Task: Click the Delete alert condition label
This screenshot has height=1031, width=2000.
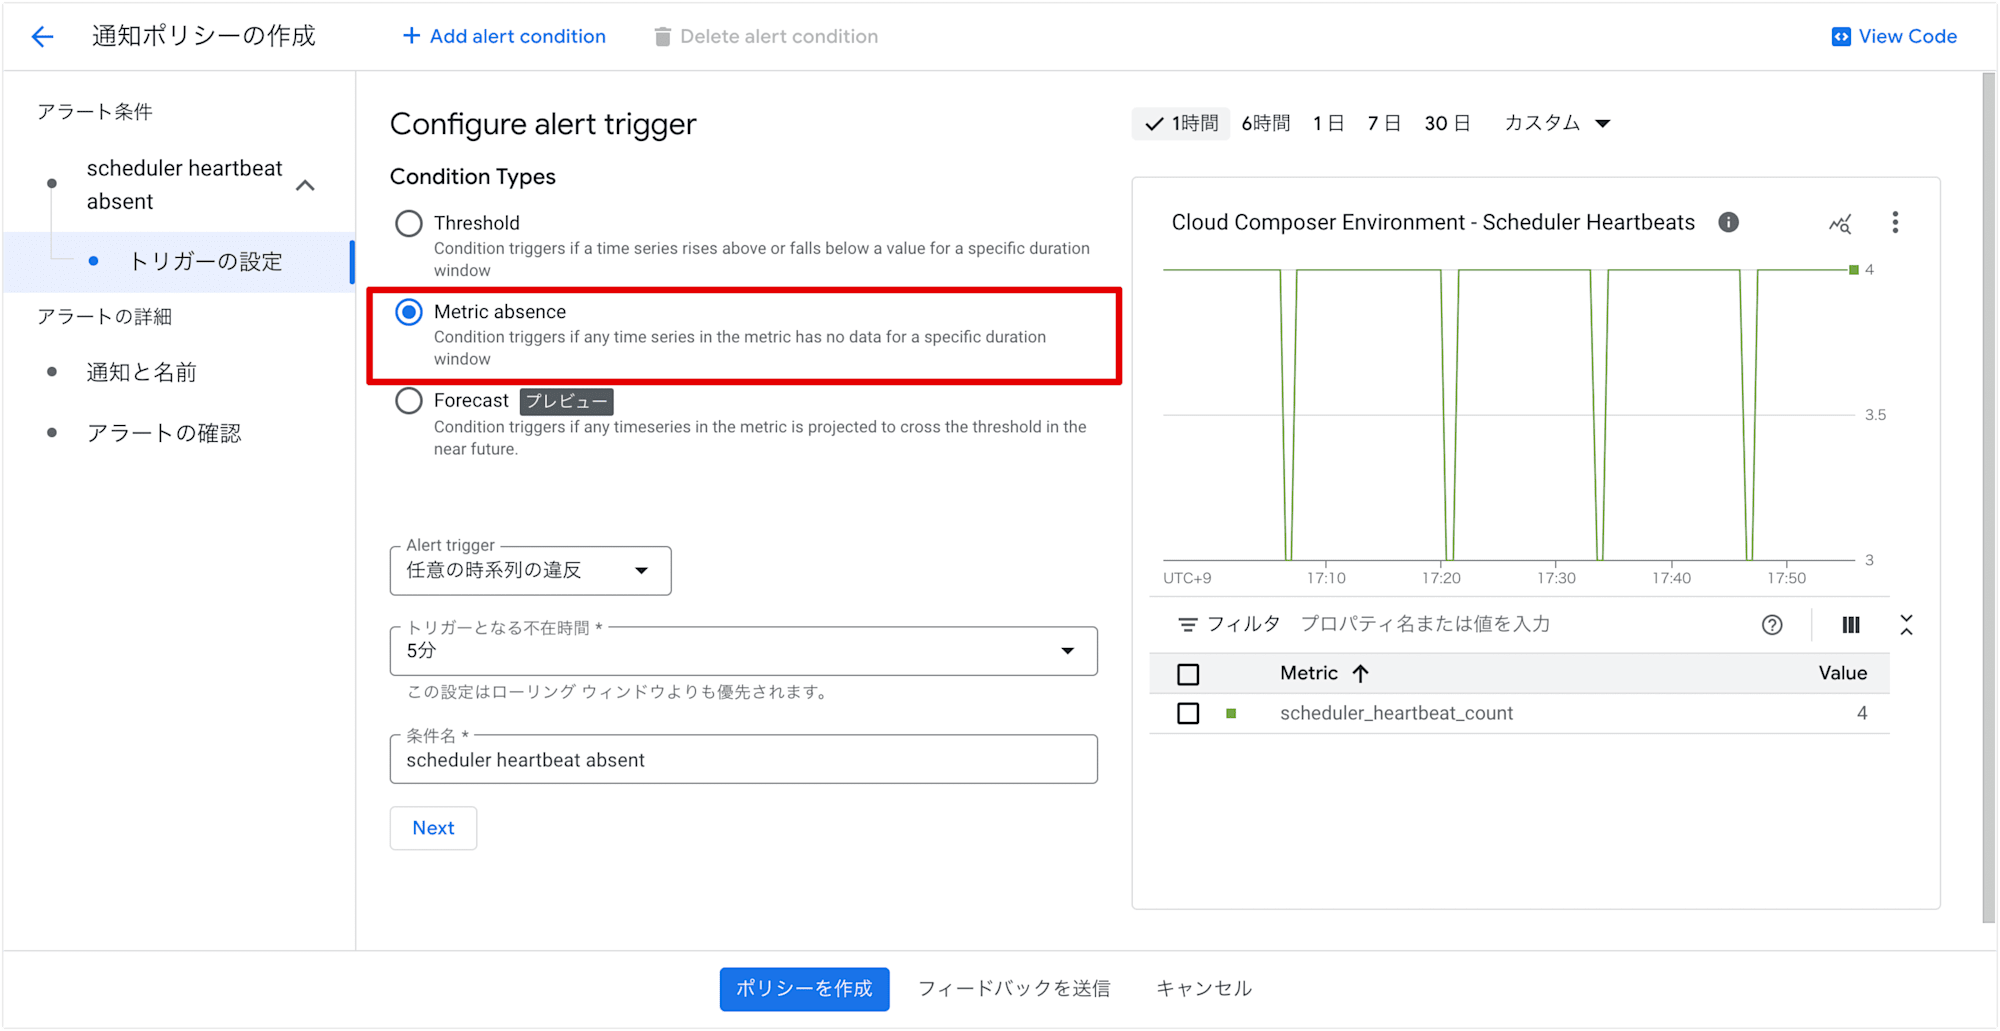Action: tap(779, 37)
